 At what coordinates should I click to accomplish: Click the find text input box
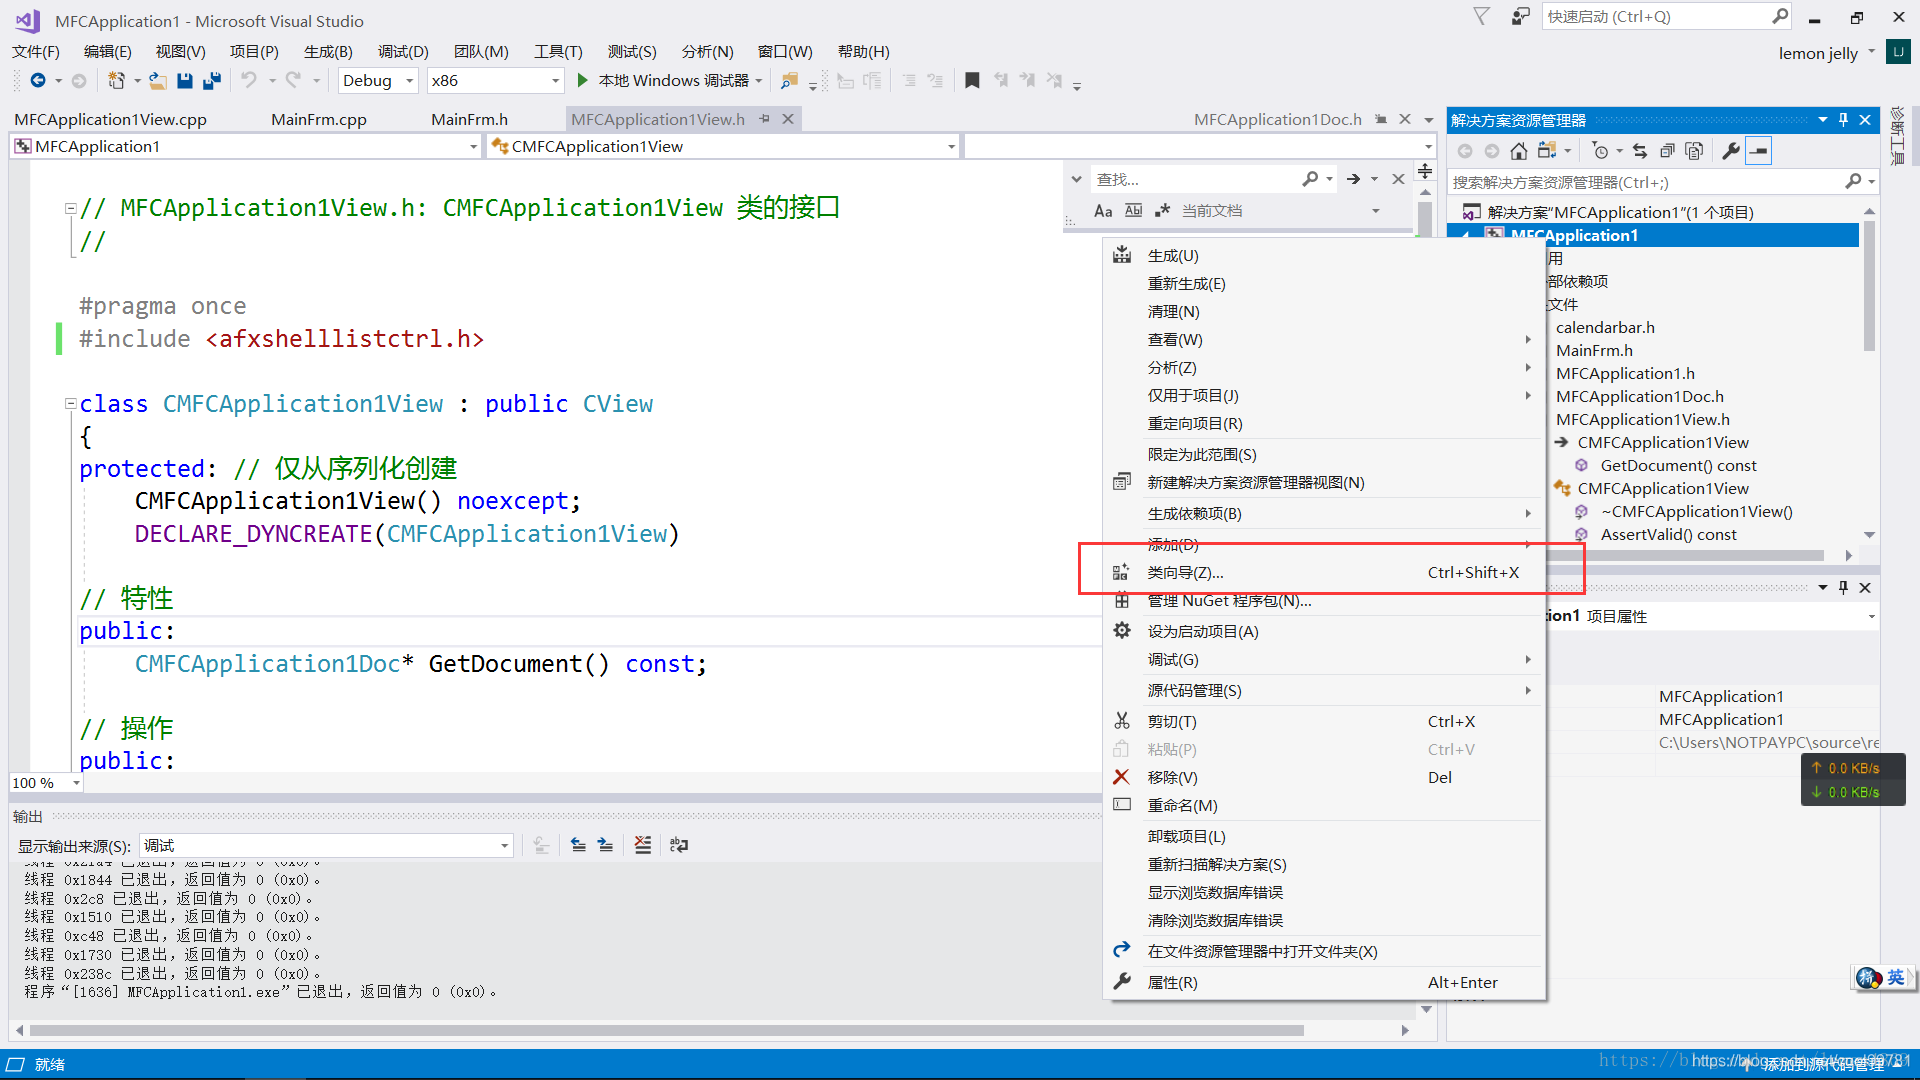tap(1195, 179)
